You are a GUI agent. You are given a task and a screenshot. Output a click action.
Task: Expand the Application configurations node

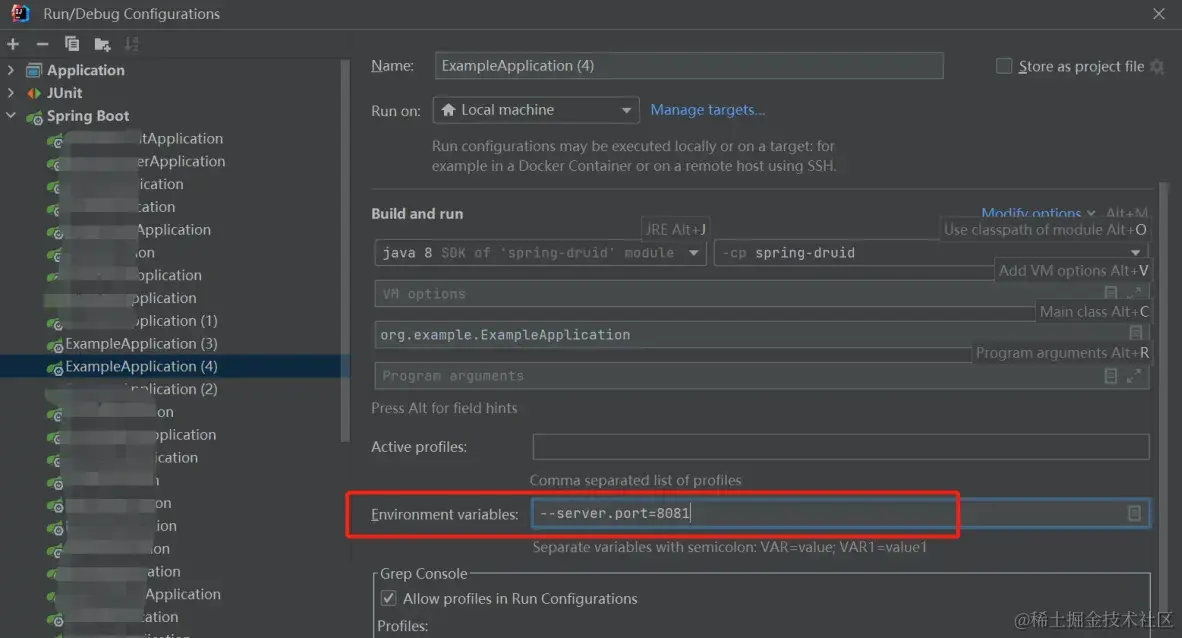[11, 70]
